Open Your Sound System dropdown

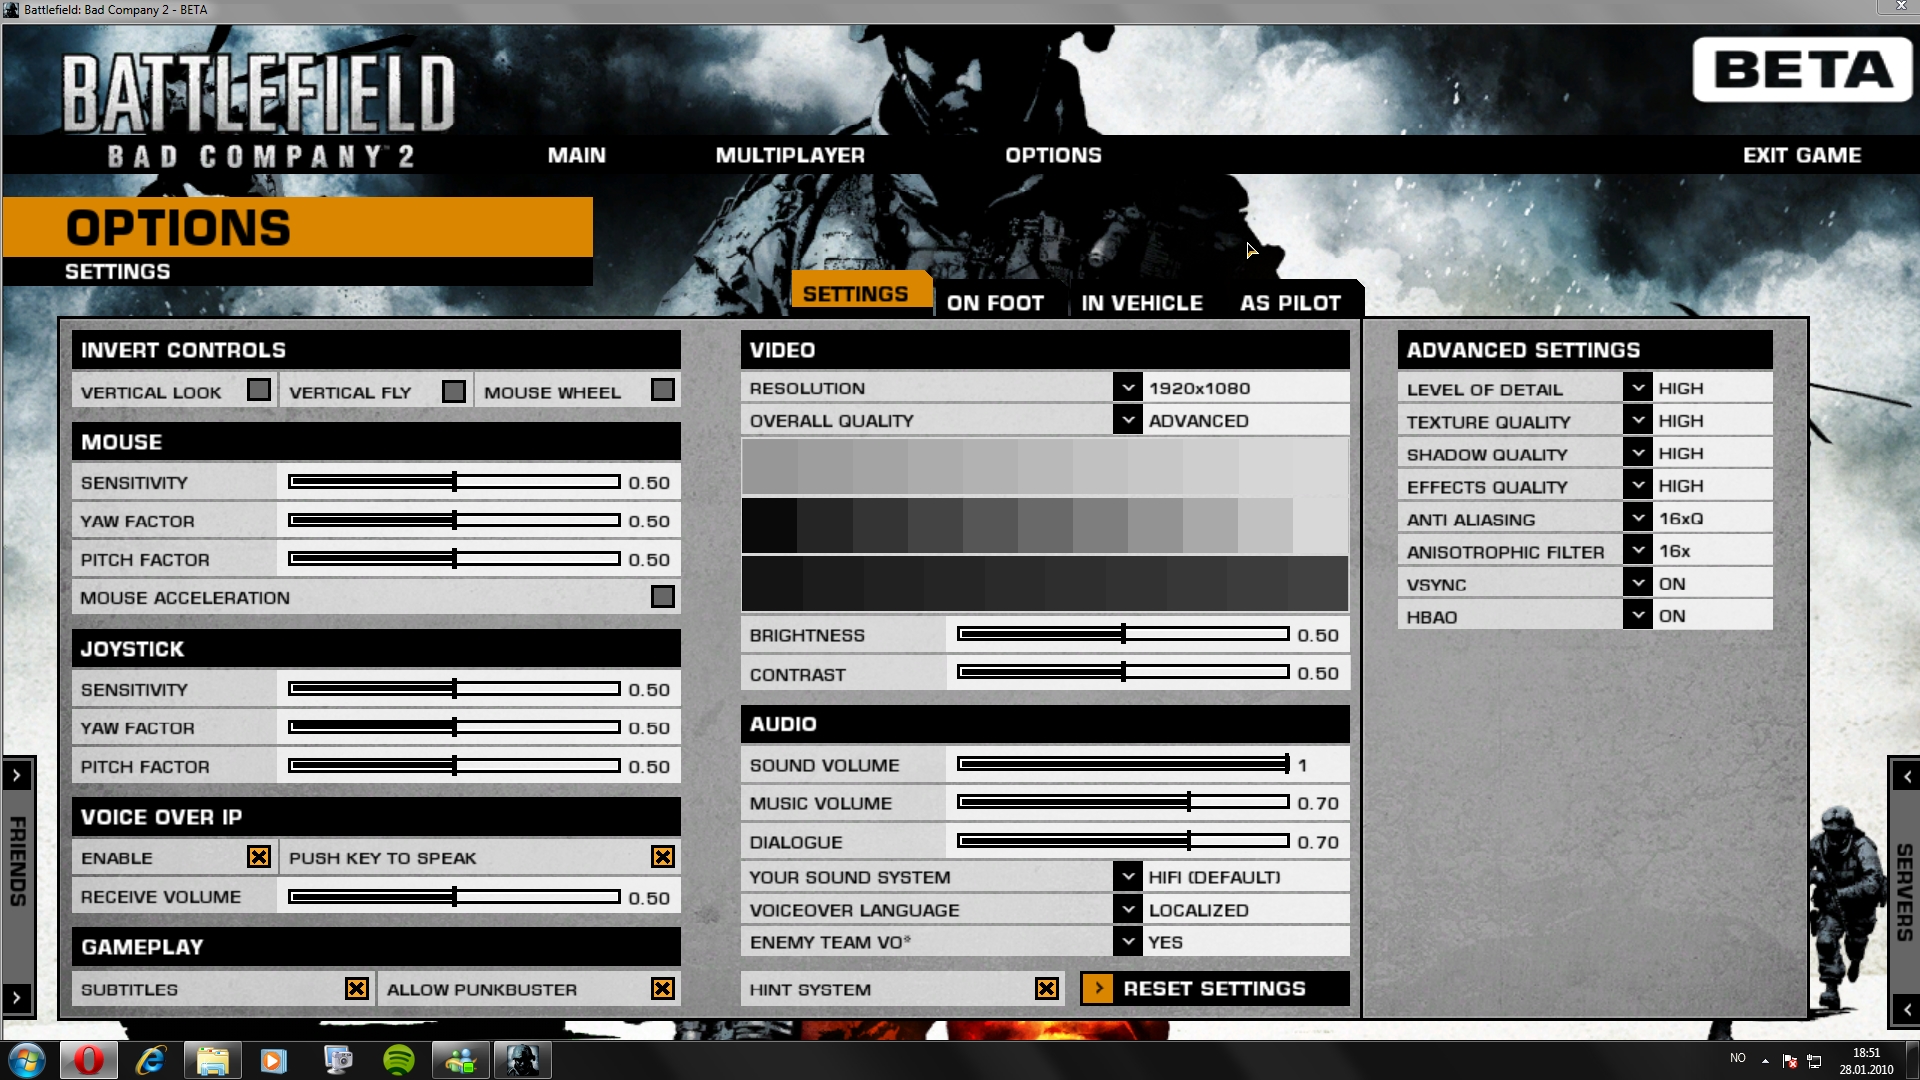(1128, 877)
